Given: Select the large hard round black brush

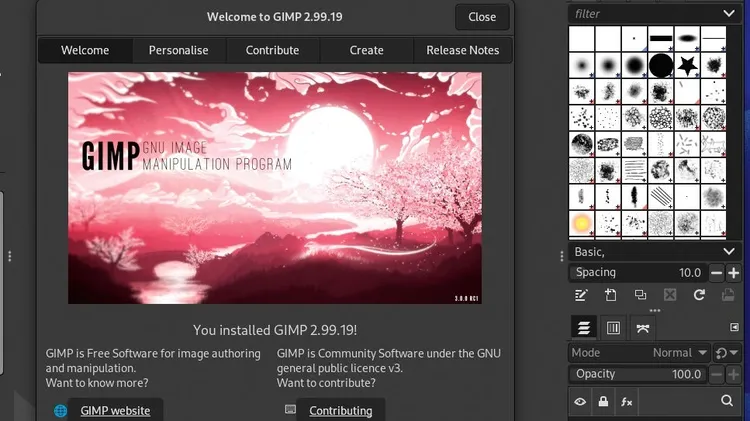Looking at the screenshot, I should [661, 65].
